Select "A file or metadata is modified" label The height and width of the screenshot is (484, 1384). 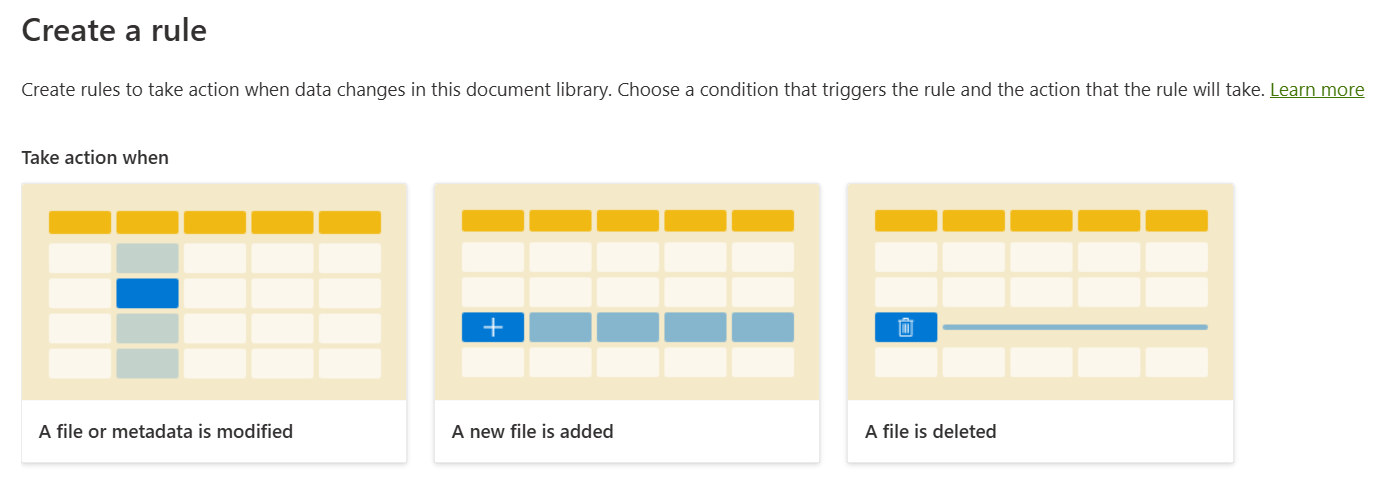(166, 432)
